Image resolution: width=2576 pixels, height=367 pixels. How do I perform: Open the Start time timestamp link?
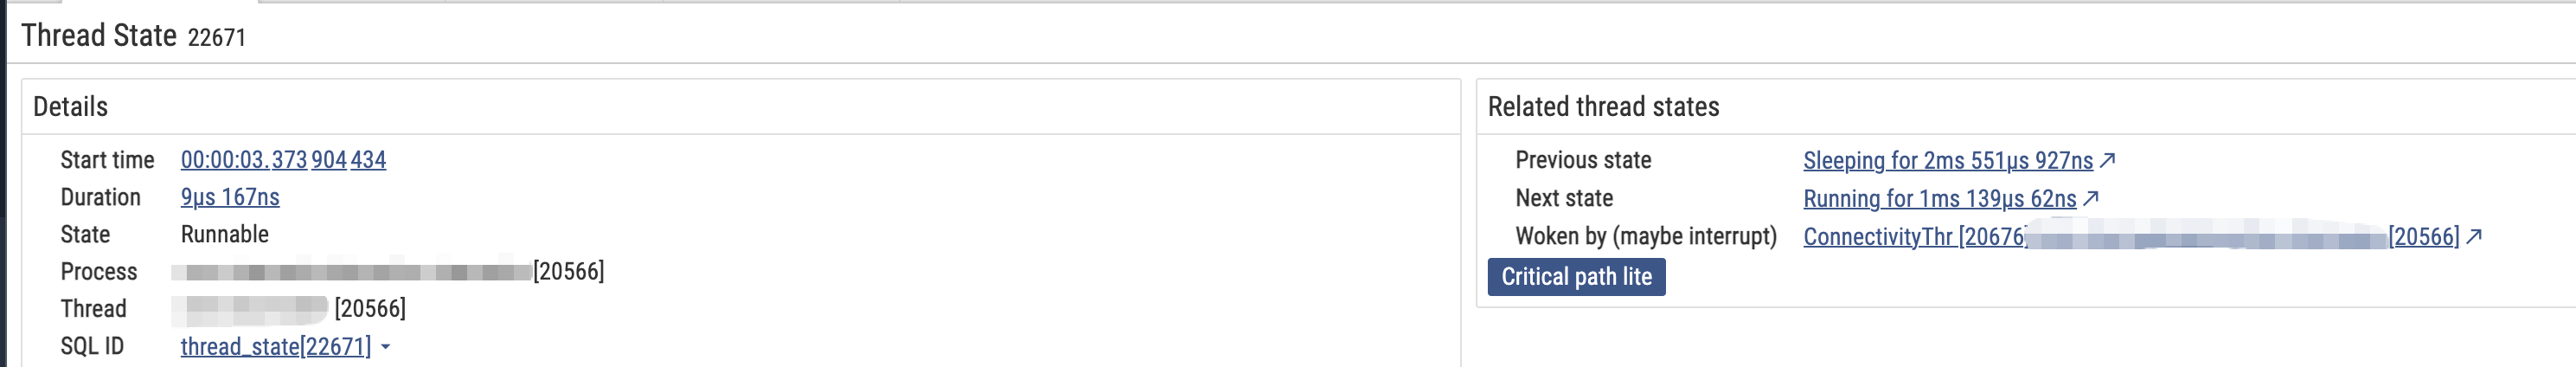pyautogui.click(x=283, y=160)
